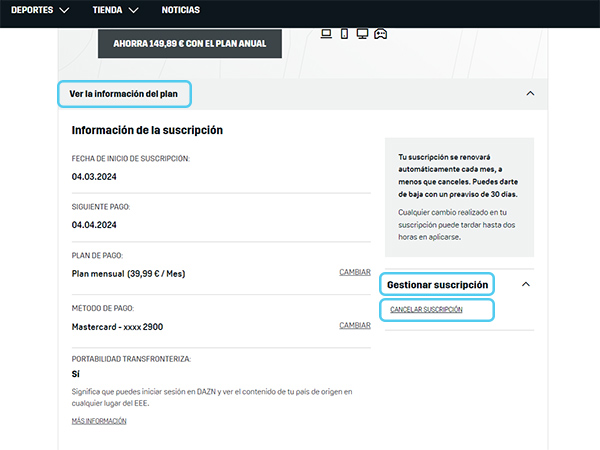Click the Plan mensual (39,99 € / Mes) text
This screenshot has width=600, height=450.
128,274
